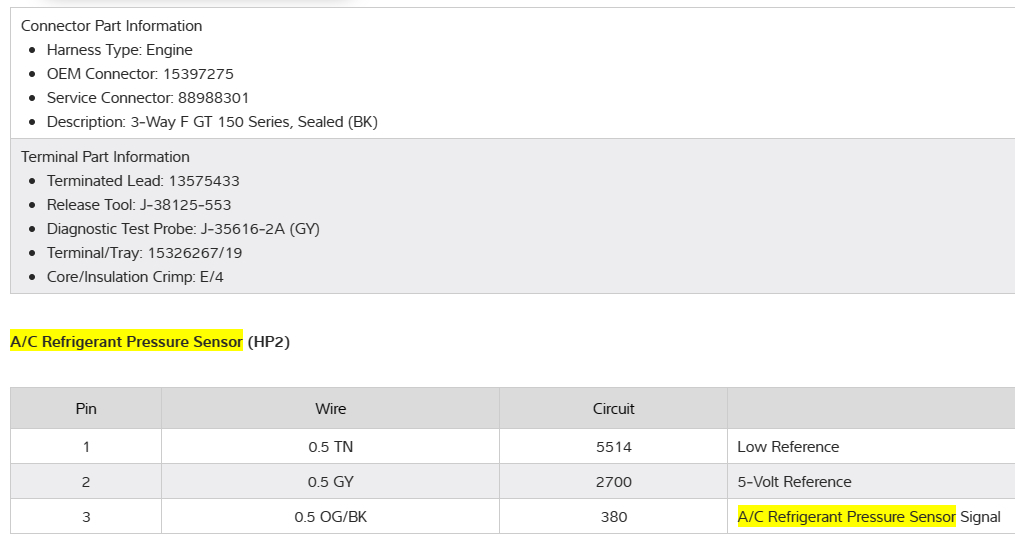Click the Circuit column header
1015x537 pixels.
pos(613,409)
